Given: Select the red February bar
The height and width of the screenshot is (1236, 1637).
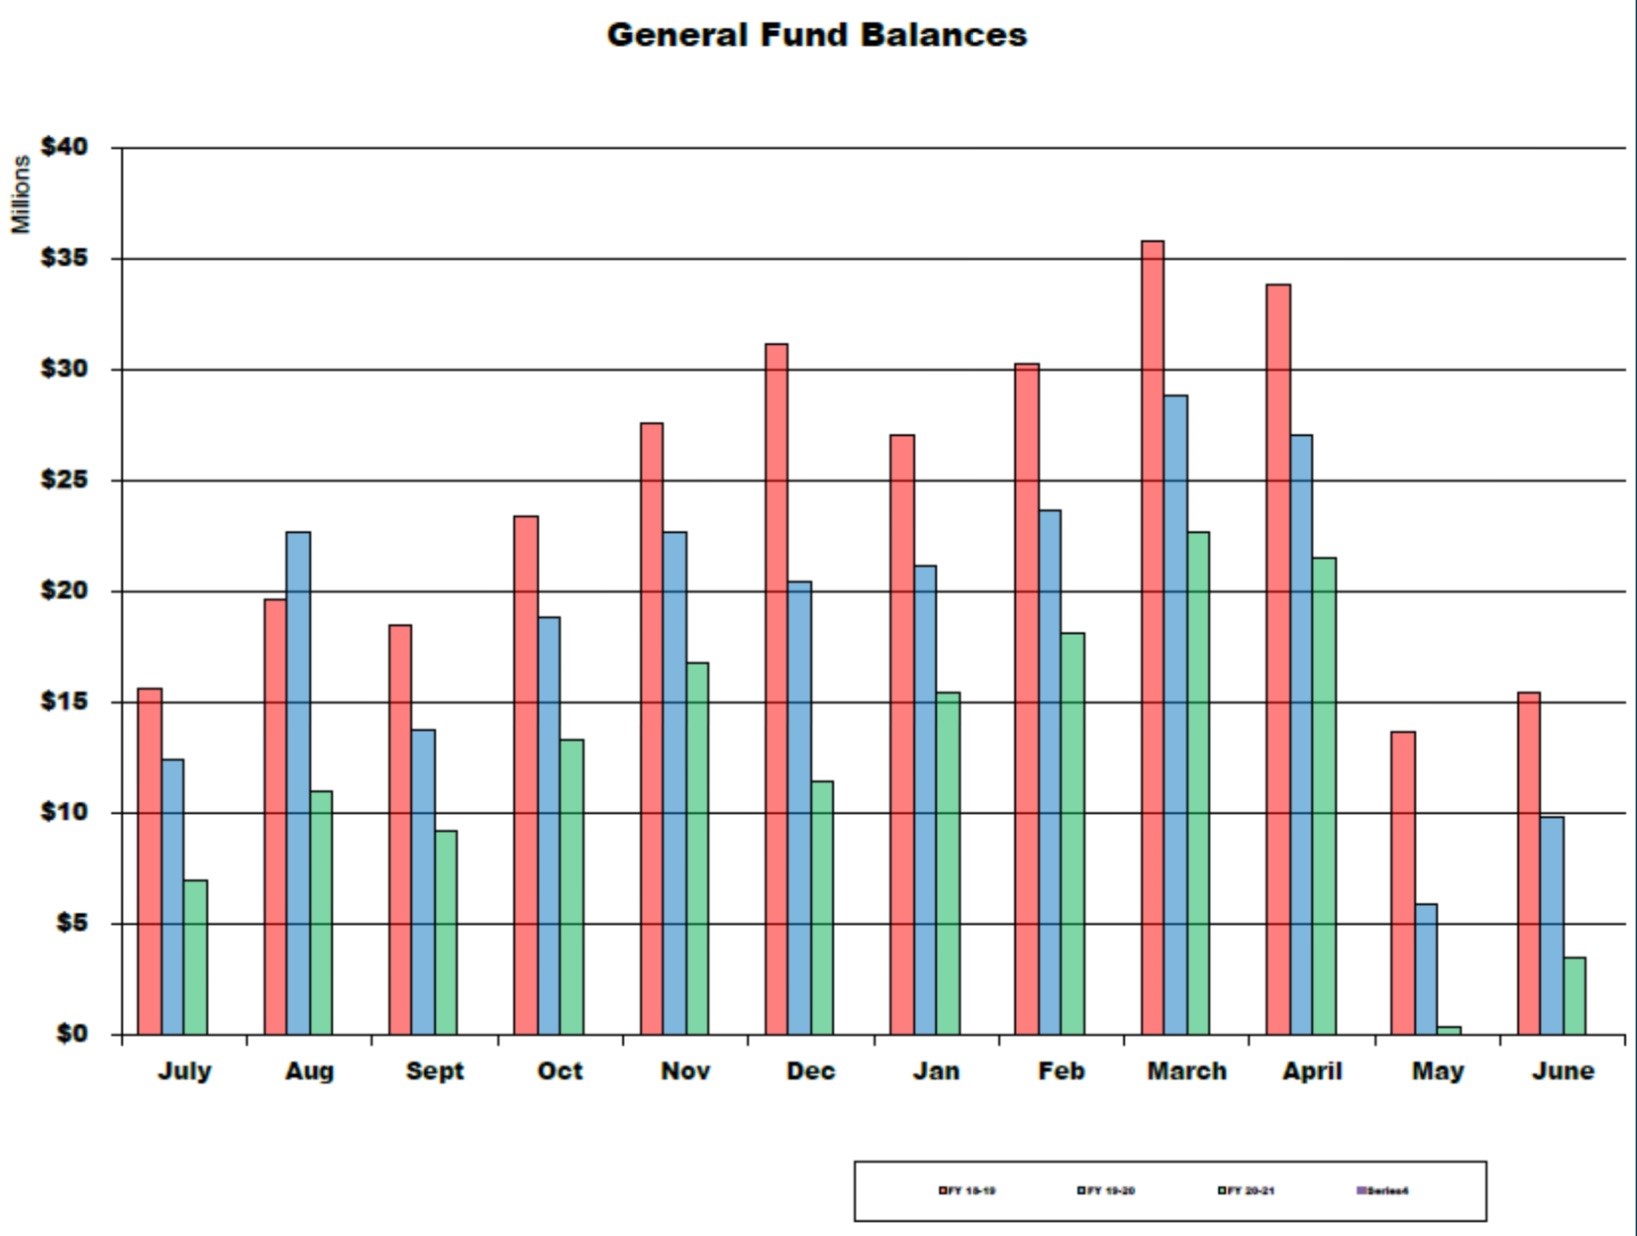Looking at the screenshot, I should [1027, 699].
